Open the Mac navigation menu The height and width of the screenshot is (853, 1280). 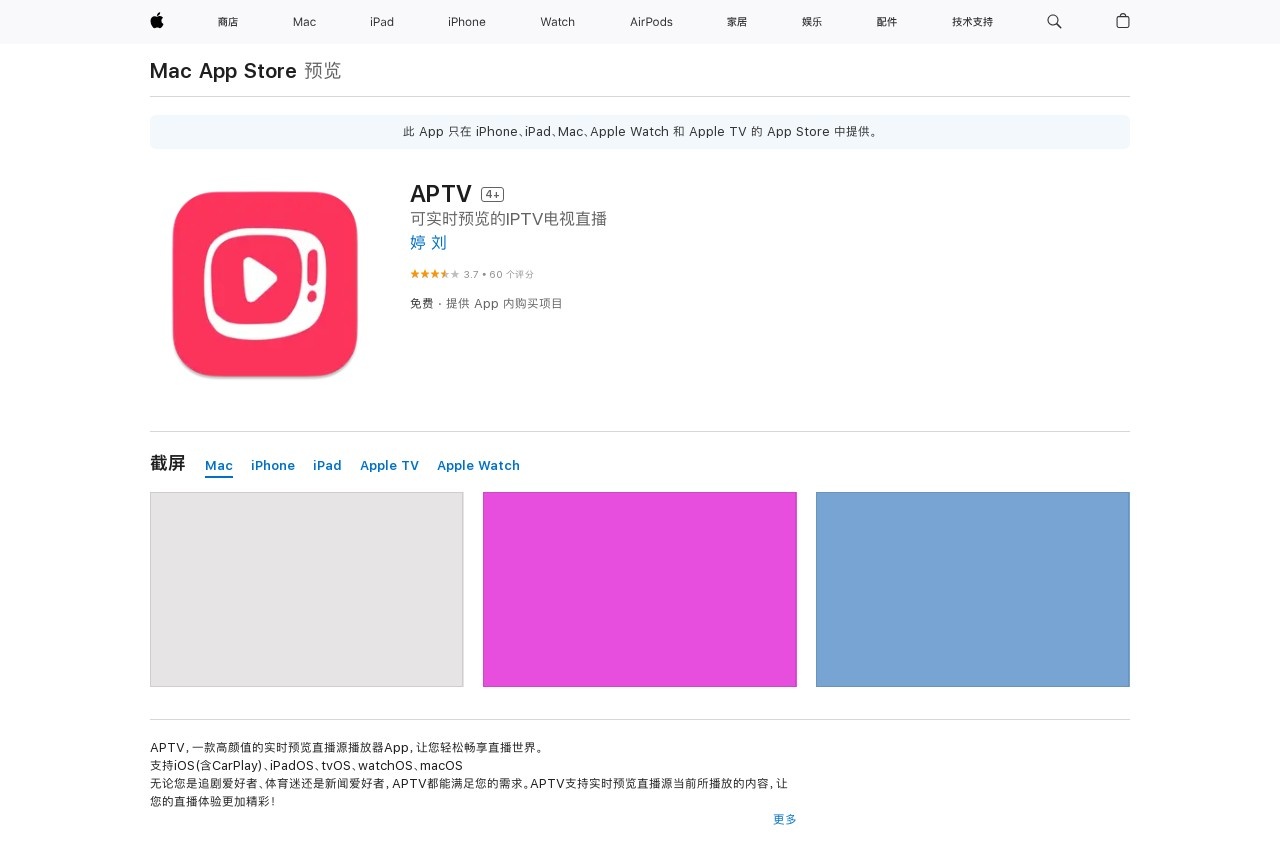coord(304,22)
